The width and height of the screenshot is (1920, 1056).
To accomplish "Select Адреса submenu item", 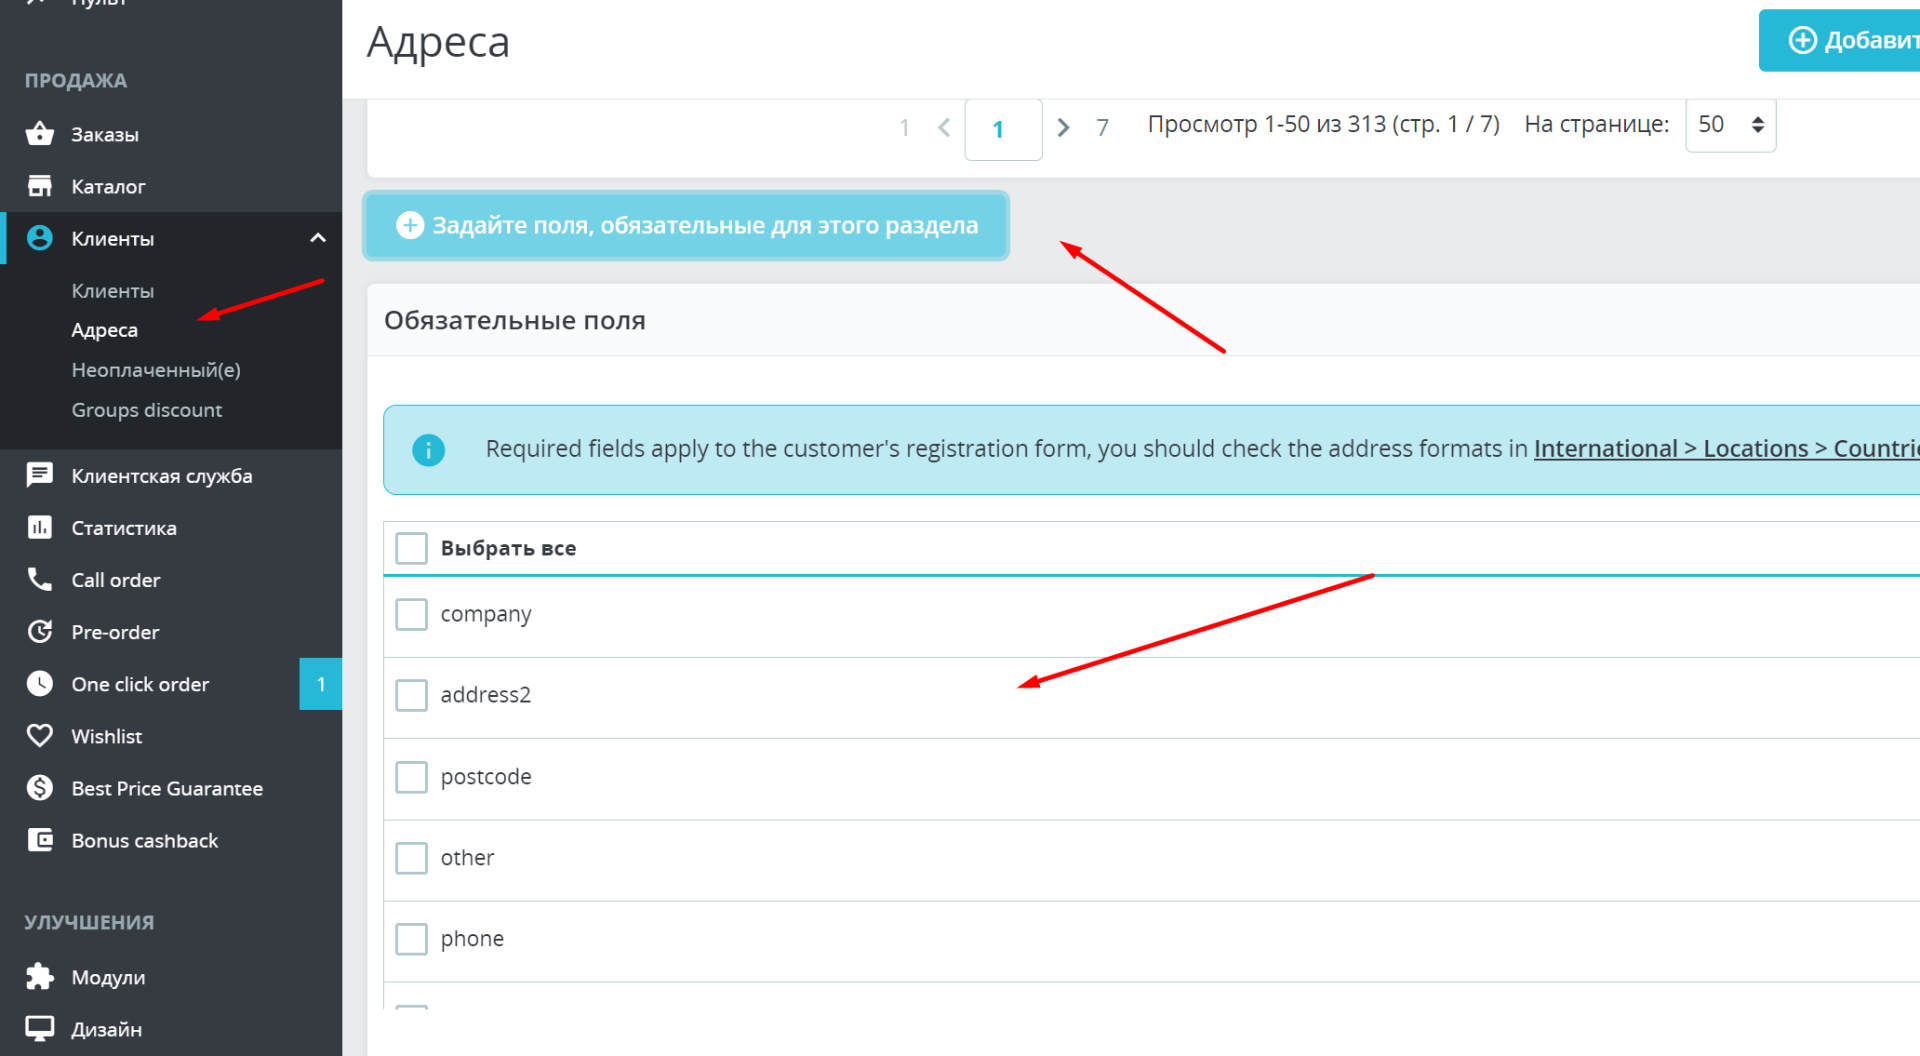I will tap(104, 330).
